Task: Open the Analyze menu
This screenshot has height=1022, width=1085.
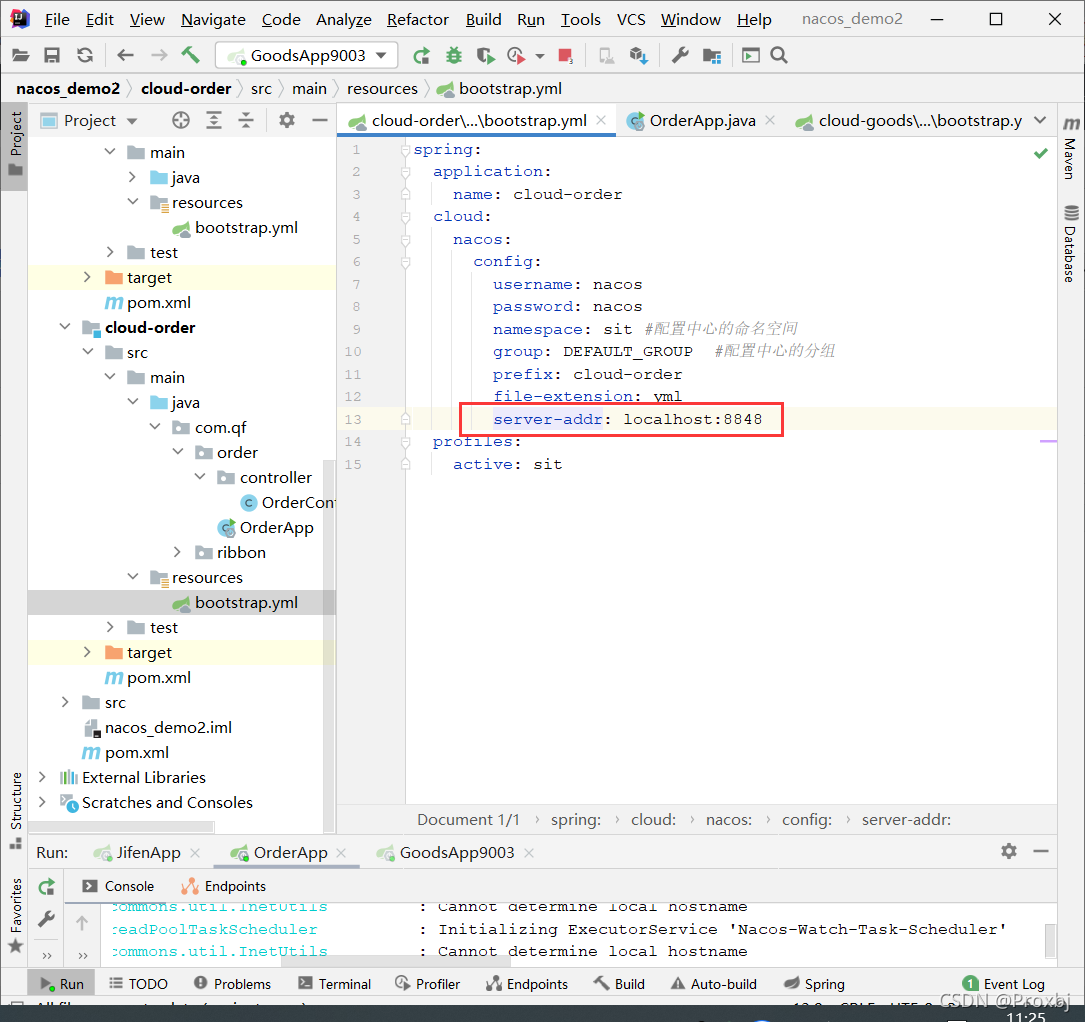Action: (x=343, y=19)
